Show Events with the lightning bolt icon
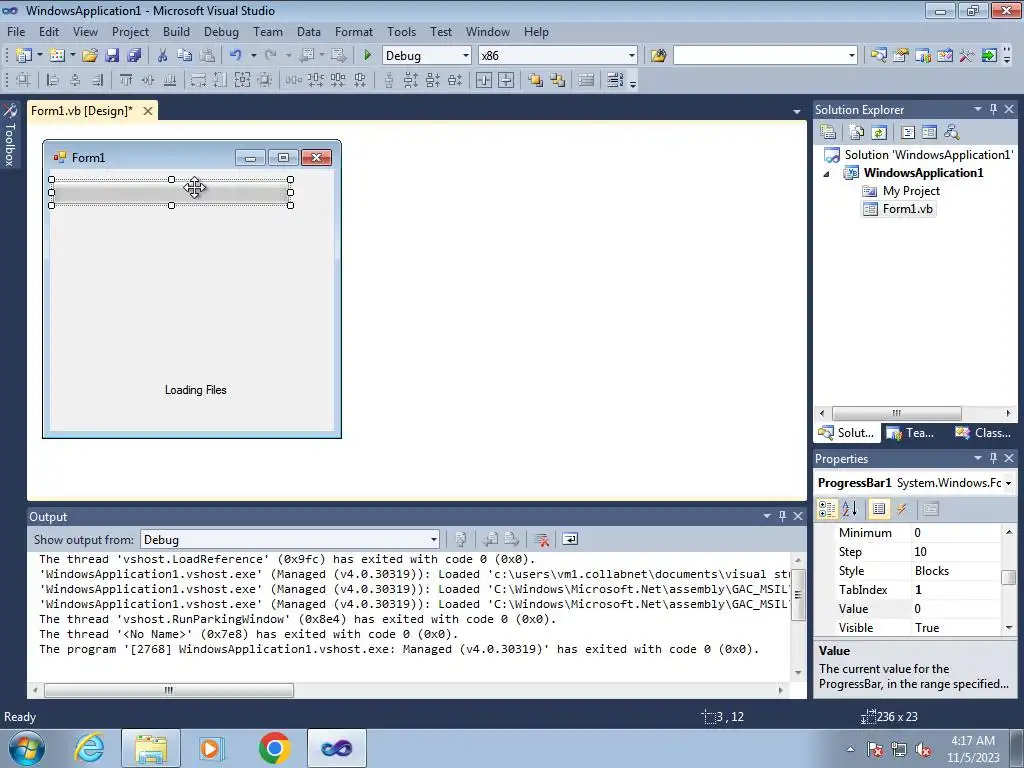Viewport: 1024px width, 768px height. click(x=901, y=509)
